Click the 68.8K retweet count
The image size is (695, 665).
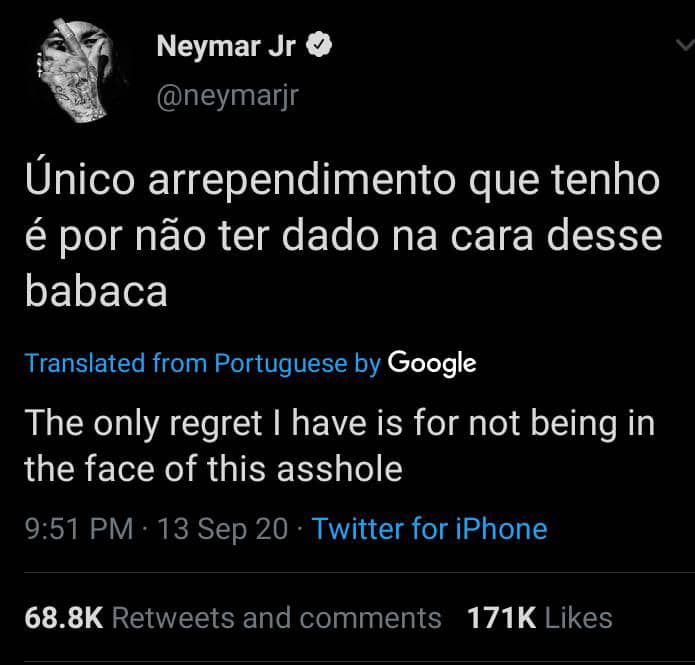[x=64, y=618]
